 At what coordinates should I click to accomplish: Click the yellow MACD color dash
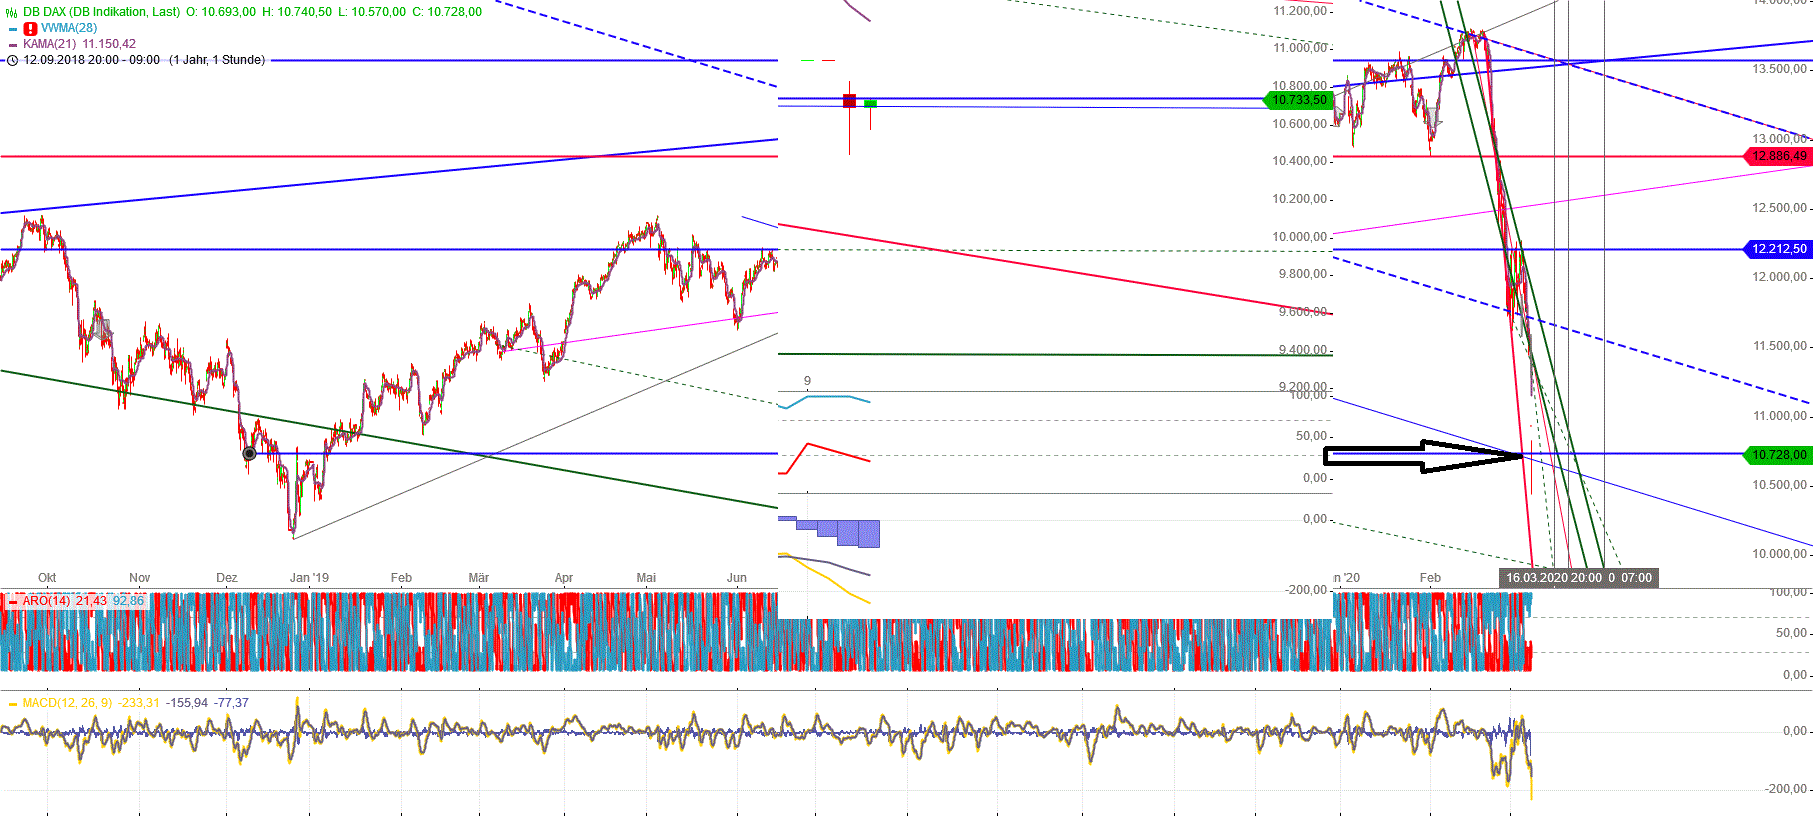pyautogui.click(x=13, y=703)
